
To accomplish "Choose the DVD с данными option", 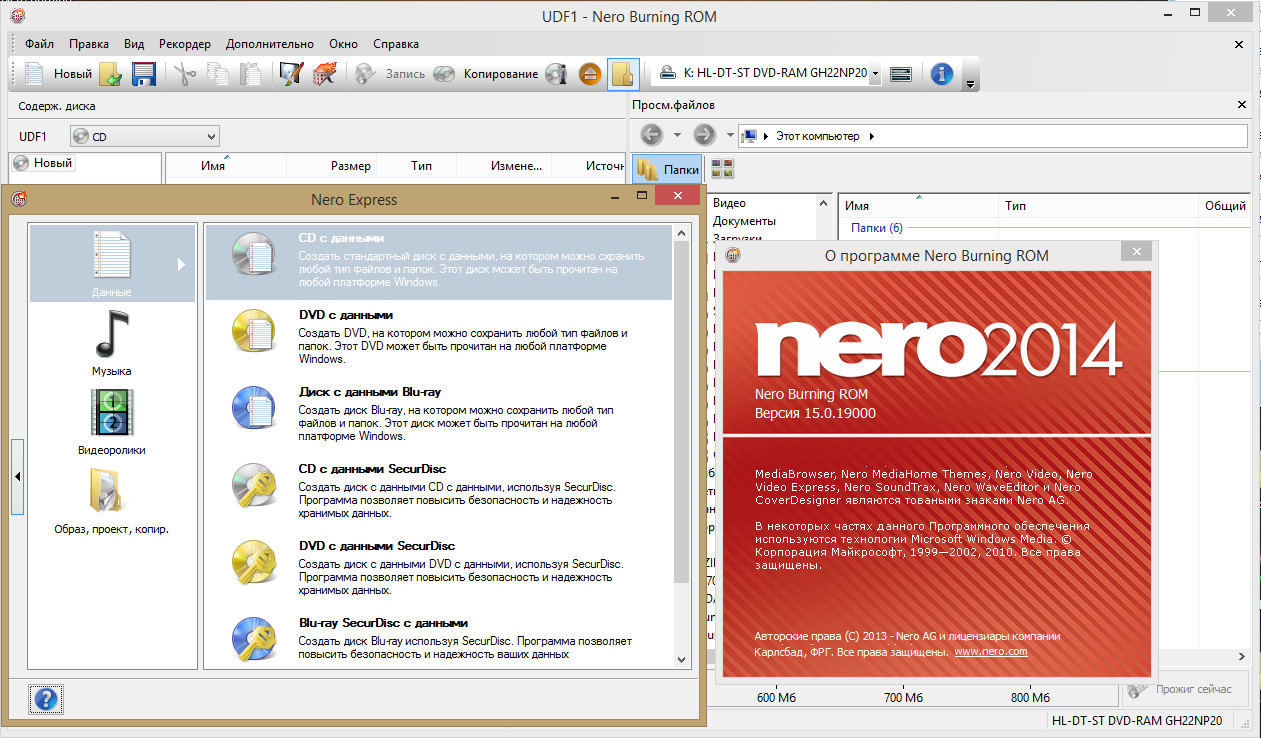I will 438,338.
